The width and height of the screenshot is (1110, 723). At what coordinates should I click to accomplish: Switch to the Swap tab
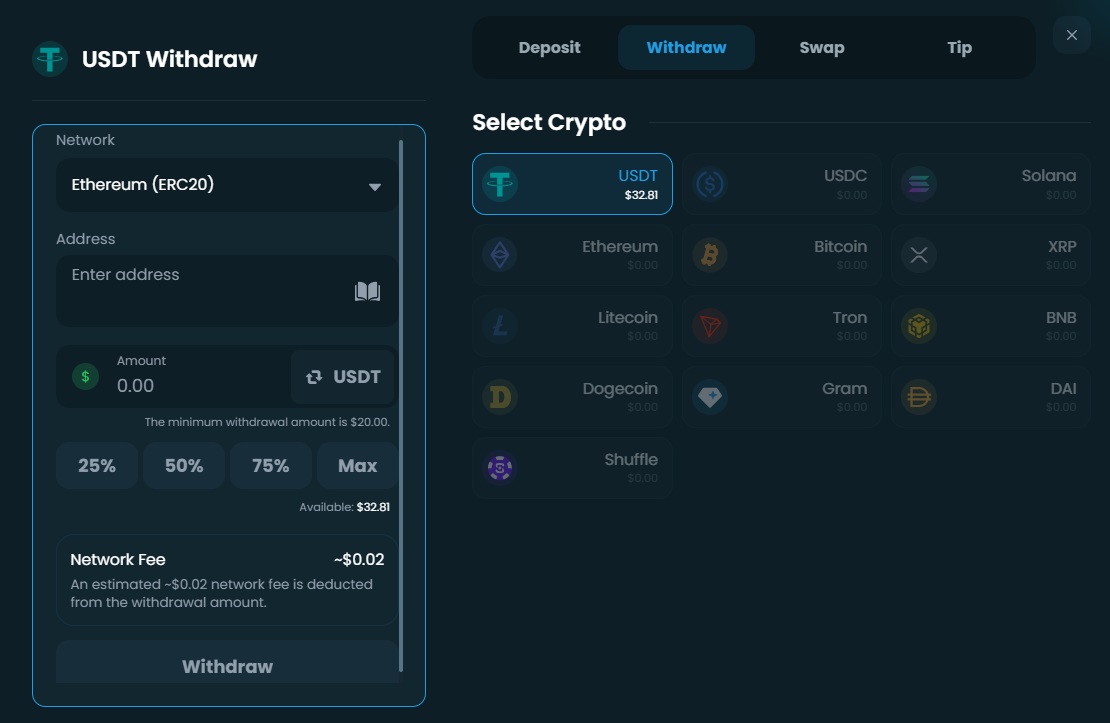(822, 47)
